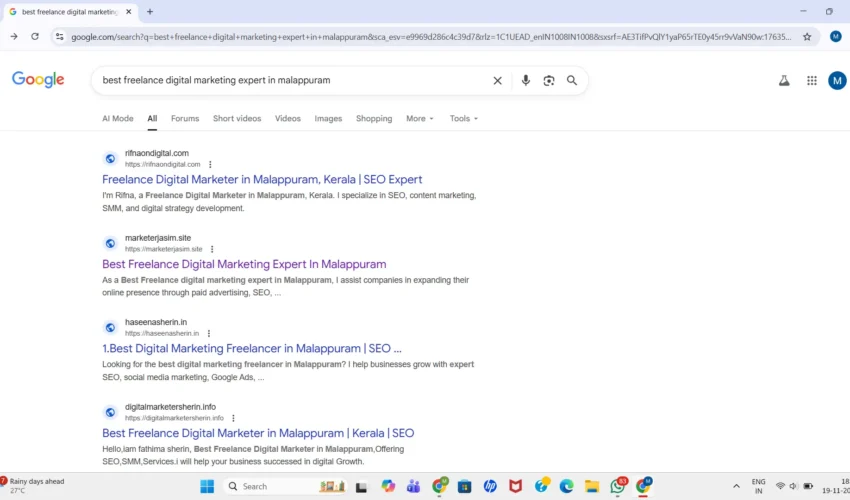Viewport: 850px width, 500px height.
Task: Switch to the Images tab
Action: [x=328, y=119]
